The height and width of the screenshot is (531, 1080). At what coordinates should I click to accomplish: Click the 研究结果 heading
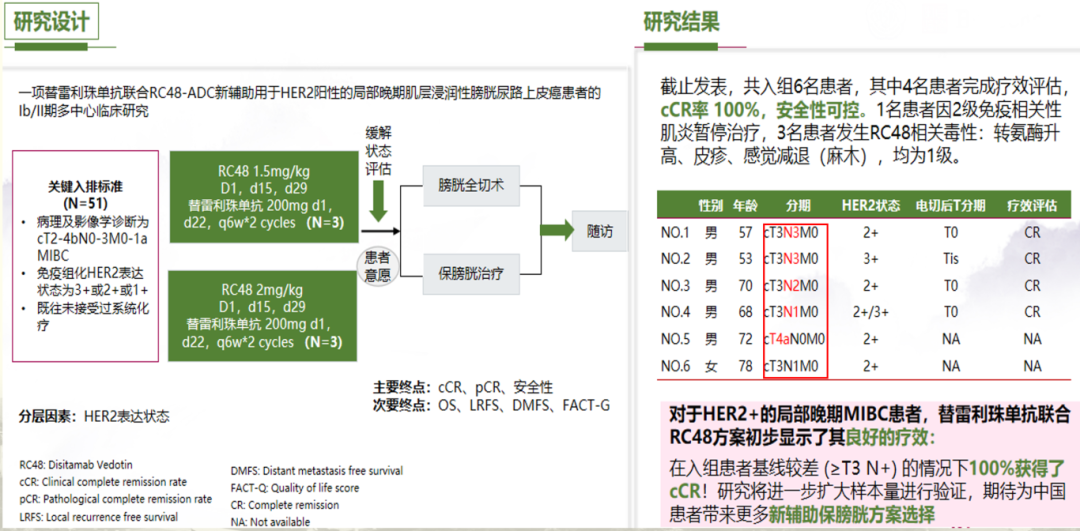click(682, 22)
